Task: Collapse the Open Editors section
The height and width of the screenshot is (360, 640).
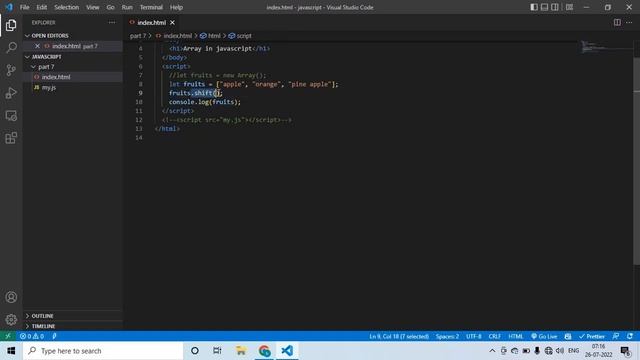Action: click(50, 36)
